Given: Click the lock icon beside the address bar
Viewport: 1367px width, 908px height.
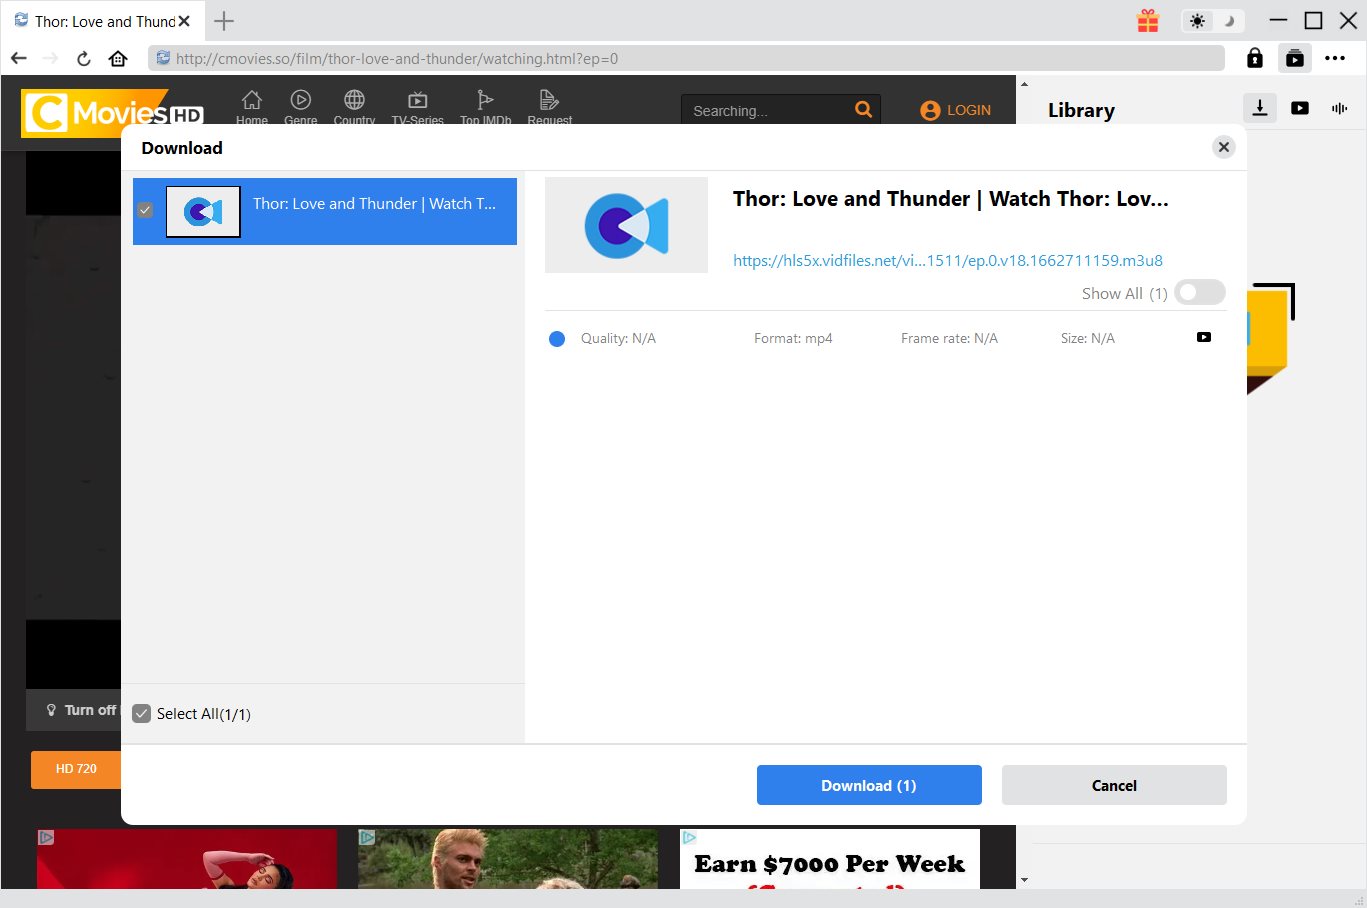Looking at the screenshot, I should point(1255,58).
